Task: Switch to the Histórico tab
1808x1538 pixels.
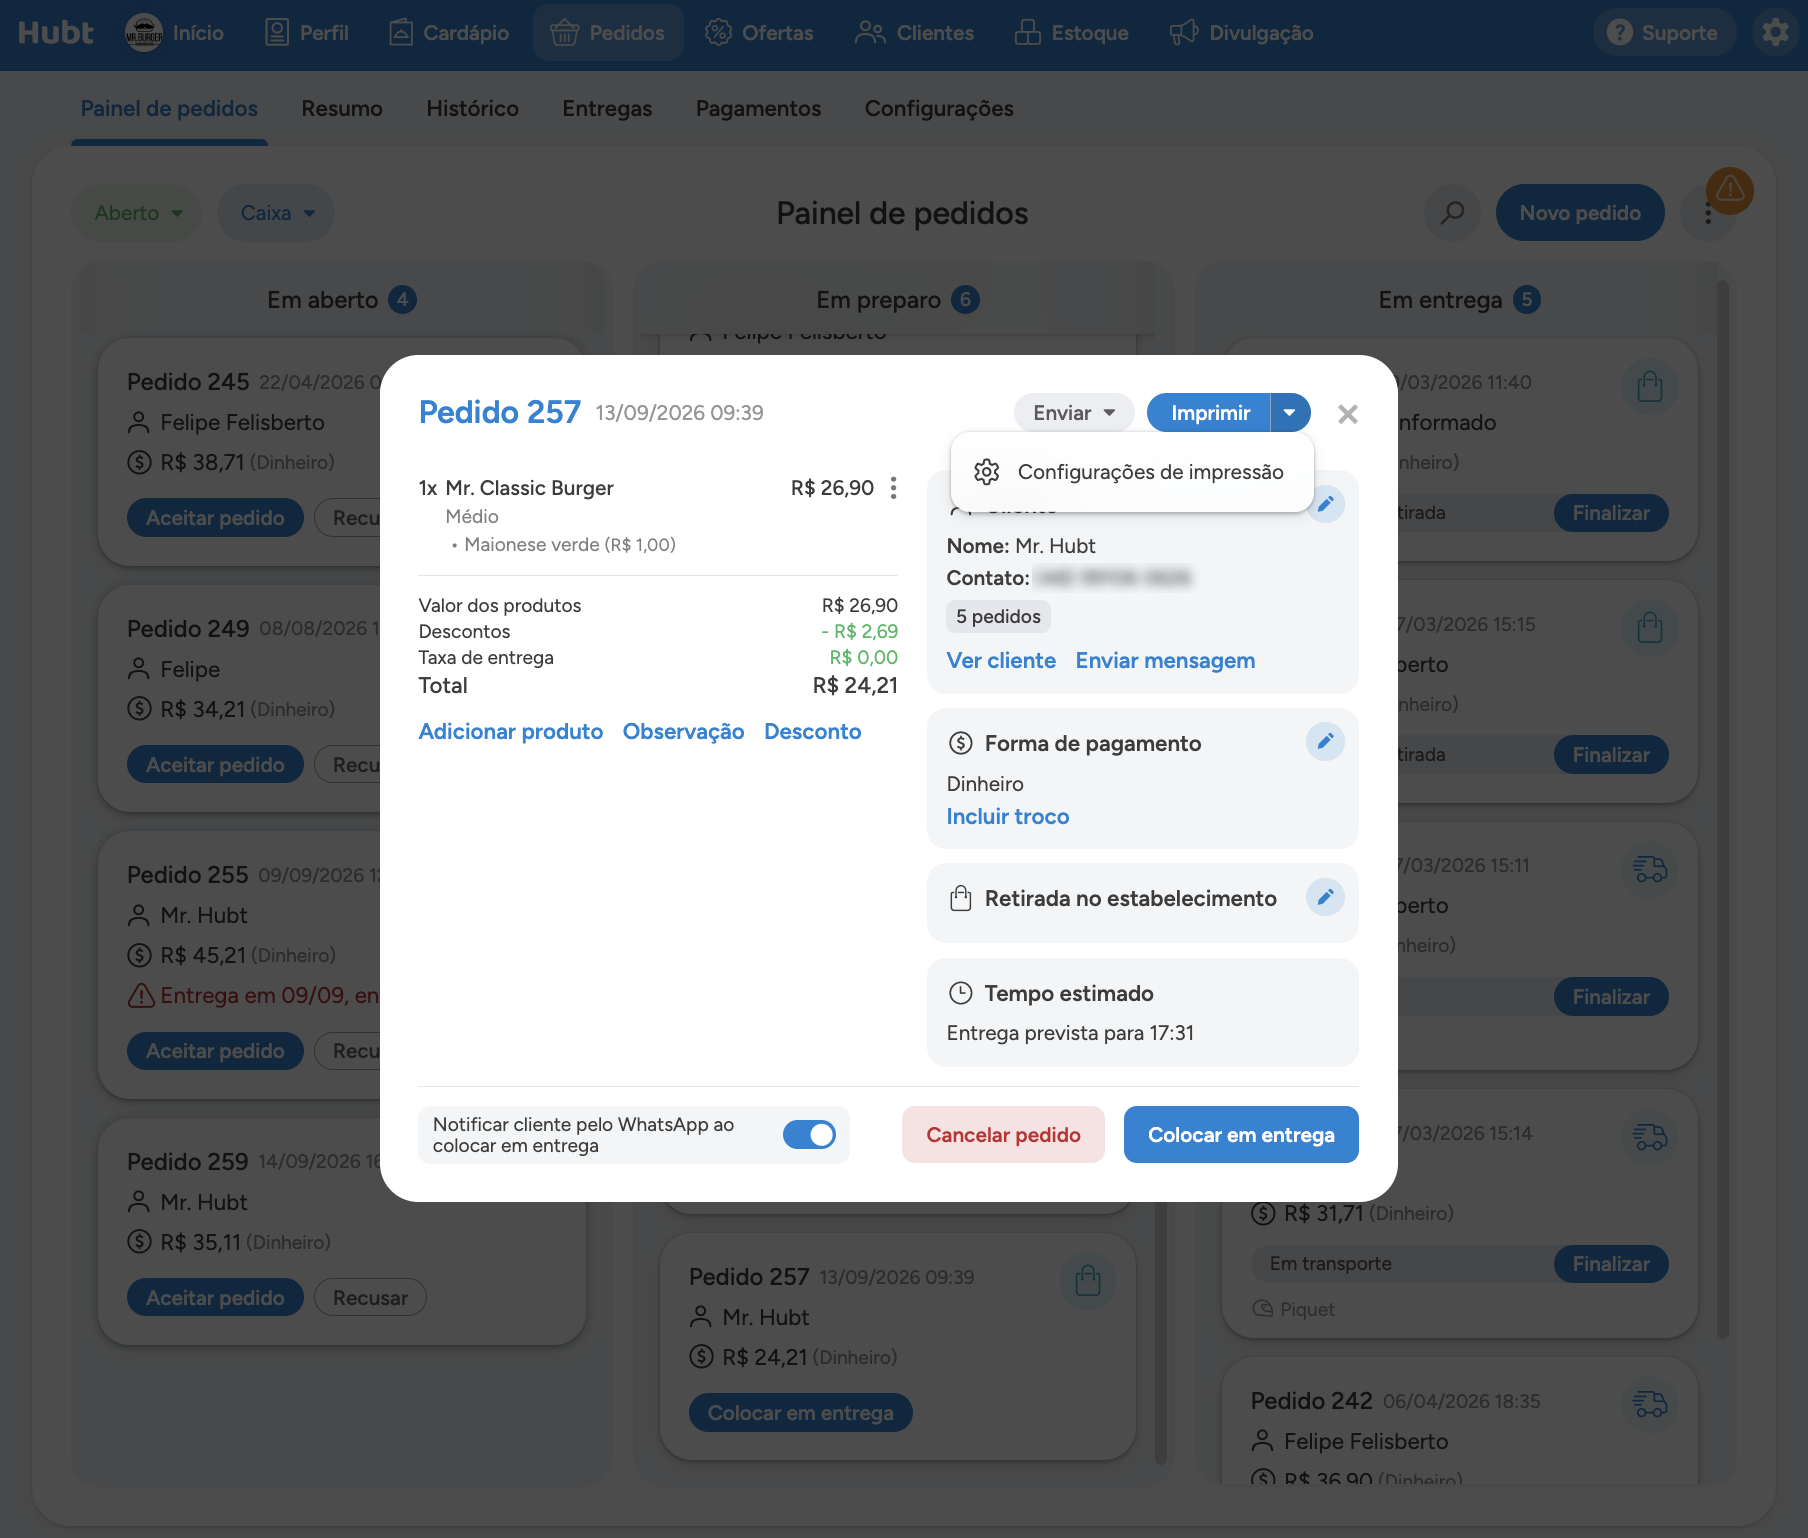Action: point(472,109)
